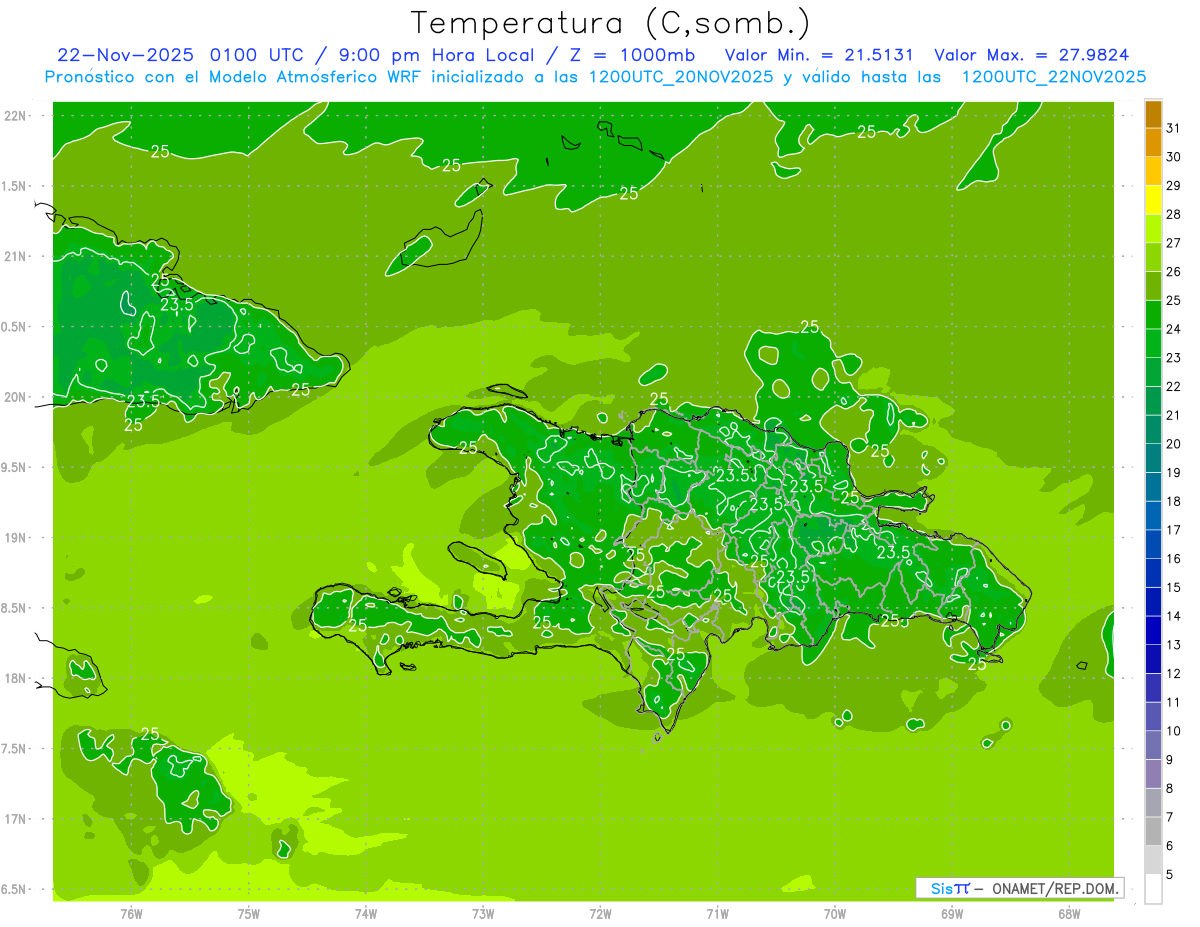Click the purple legend swatch between 9 and 10
Viewport: 1200px width, 927px height.
click(x=1153, y=745)
